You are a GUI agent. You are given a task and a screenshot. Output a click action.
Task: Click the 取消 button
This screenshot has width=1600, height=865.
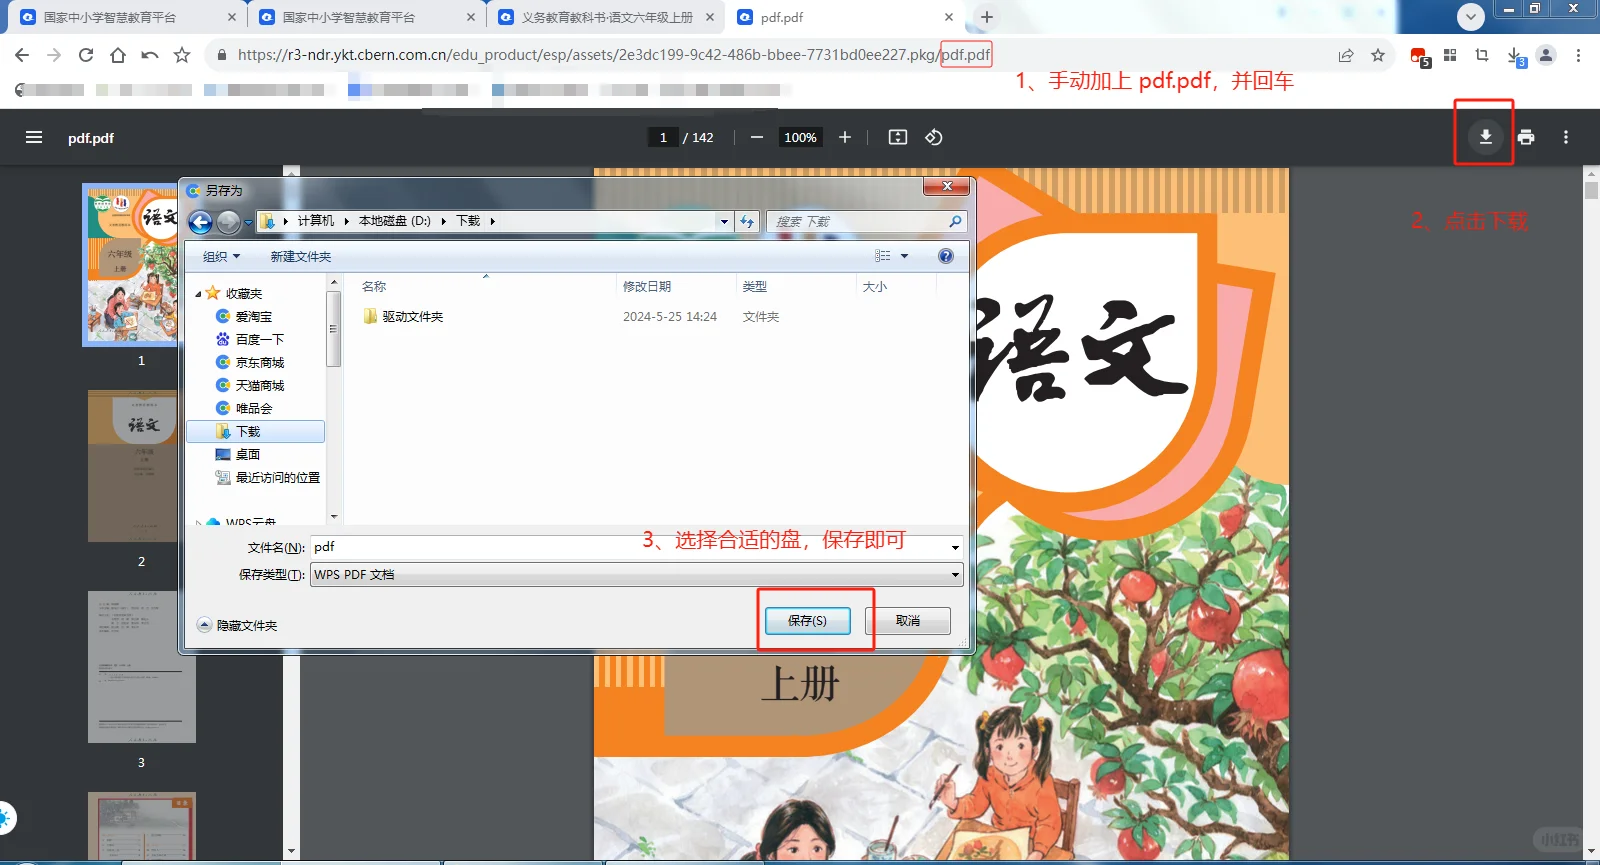(908, 621)
